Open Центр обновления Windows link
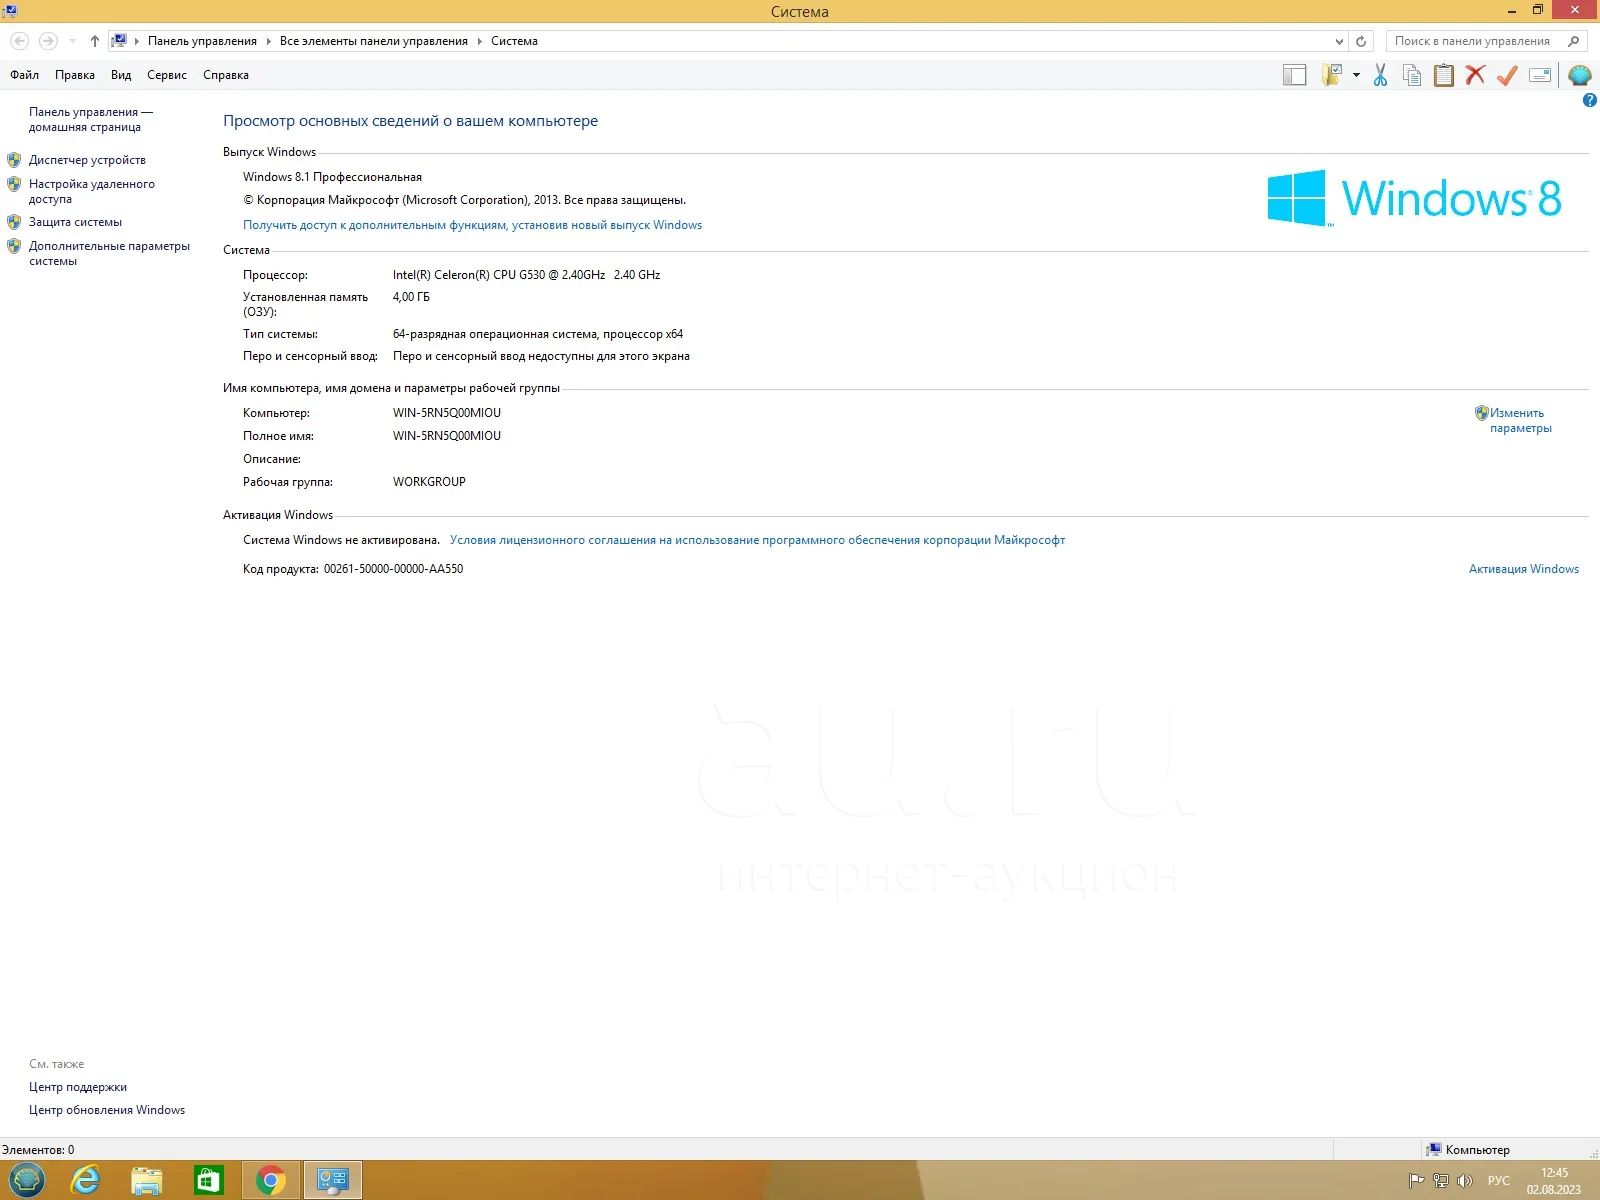The width and height of the screenshot is (1600, 1200). click(107, 1110)
